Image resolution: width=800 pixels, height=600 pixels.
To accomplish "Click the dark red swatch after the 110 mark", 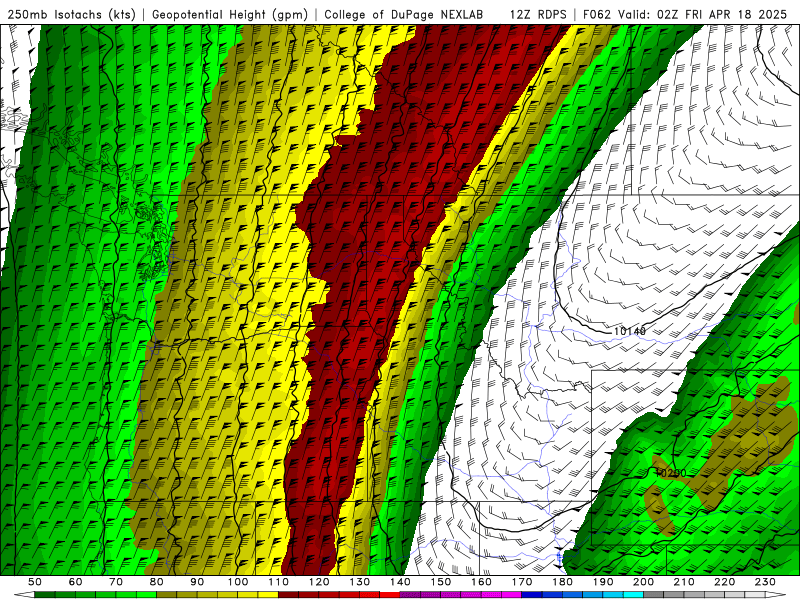I will 288,595.
